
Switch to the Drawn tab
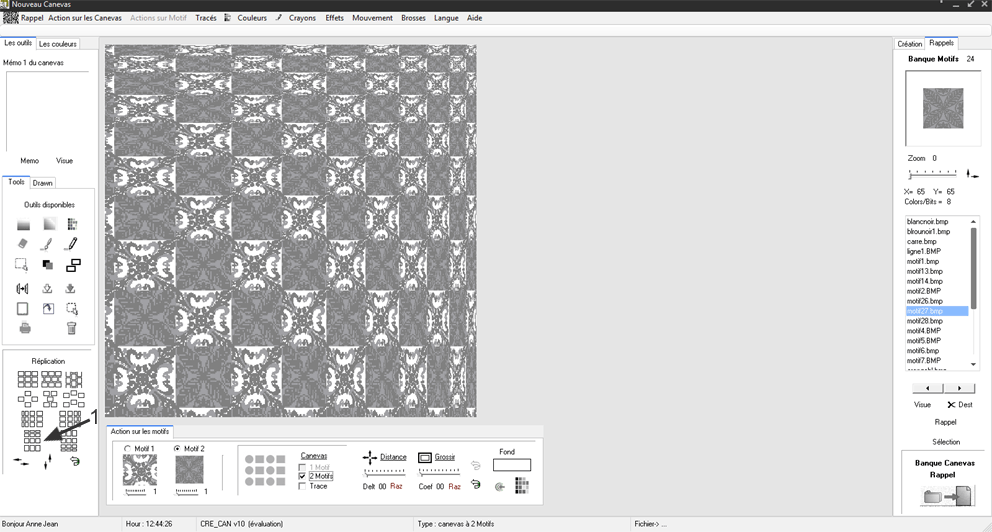(43, 183)
